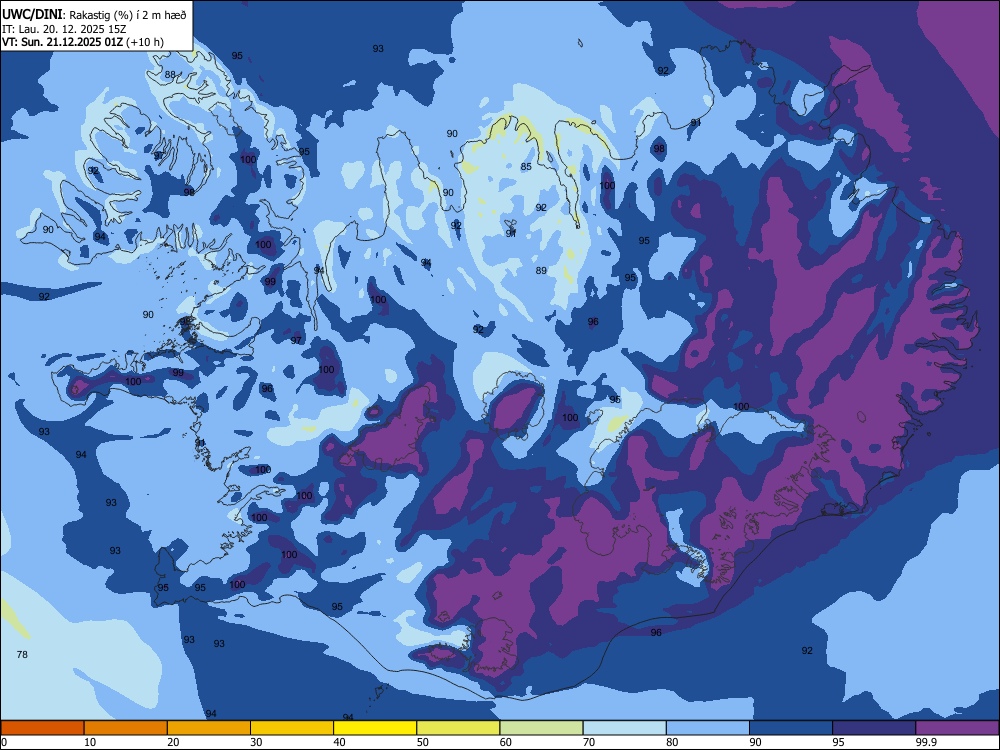Click the purple above-99.9 legend swatch

click(957, 728)
